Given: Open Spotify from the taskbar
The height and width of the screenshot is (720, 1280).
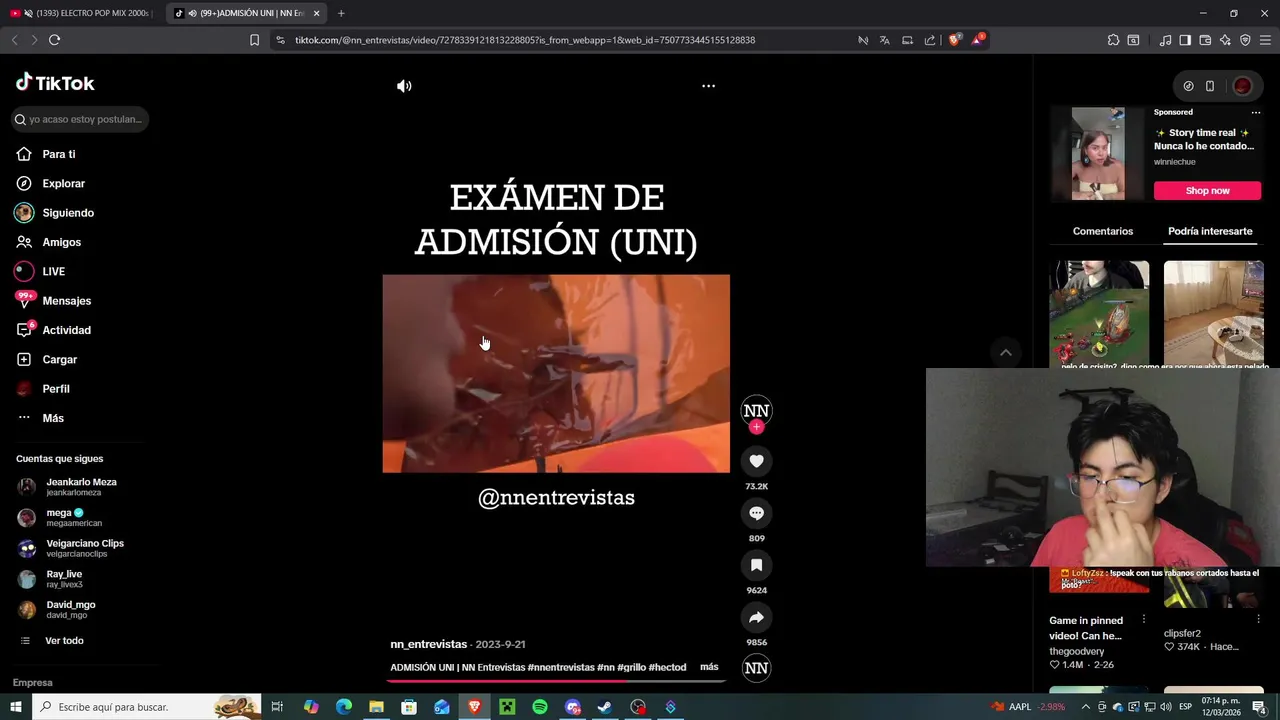Looking at the screenshot, I should coord(540,707).
